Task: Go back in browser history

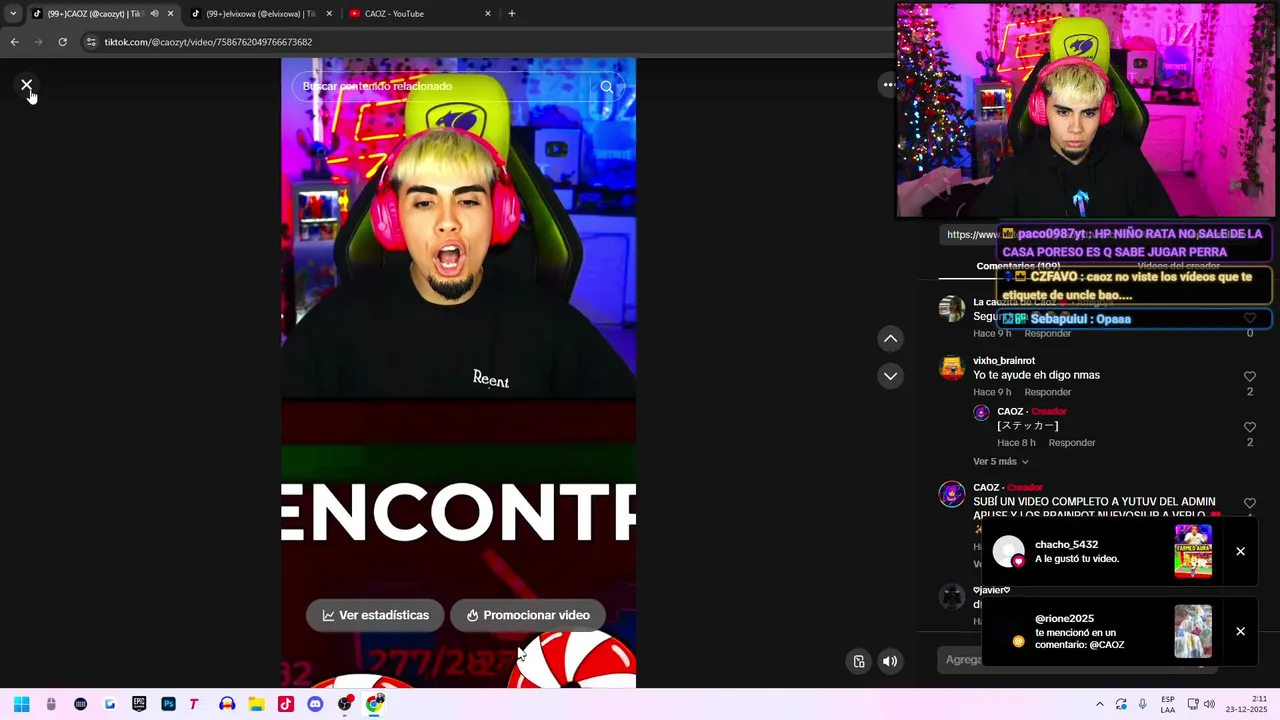Action: click(x=14, y=42)
